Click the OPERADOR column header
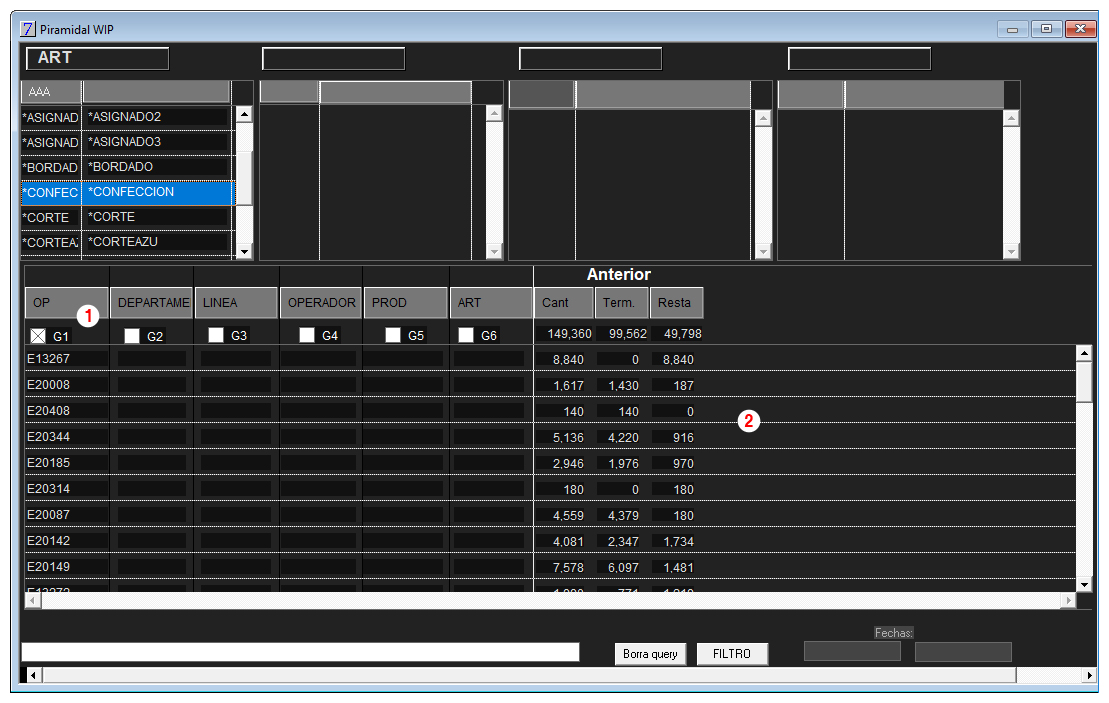The image size is (1109, 703). (321, 303)
